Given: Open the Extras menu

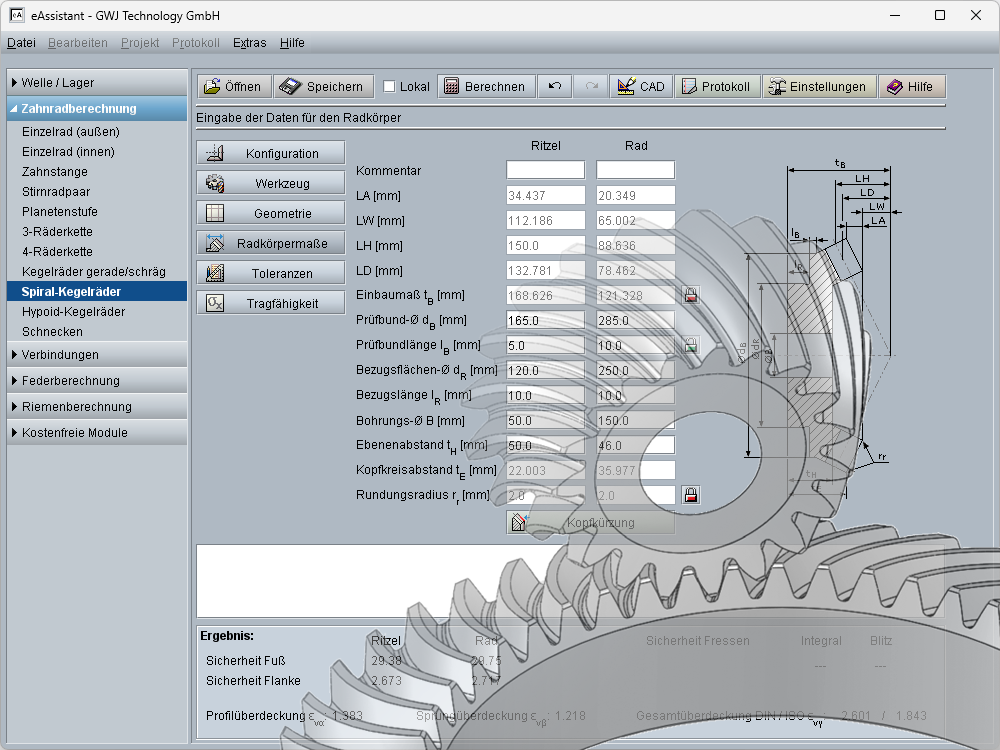Looking at the screenshot, I should (249, 43).
